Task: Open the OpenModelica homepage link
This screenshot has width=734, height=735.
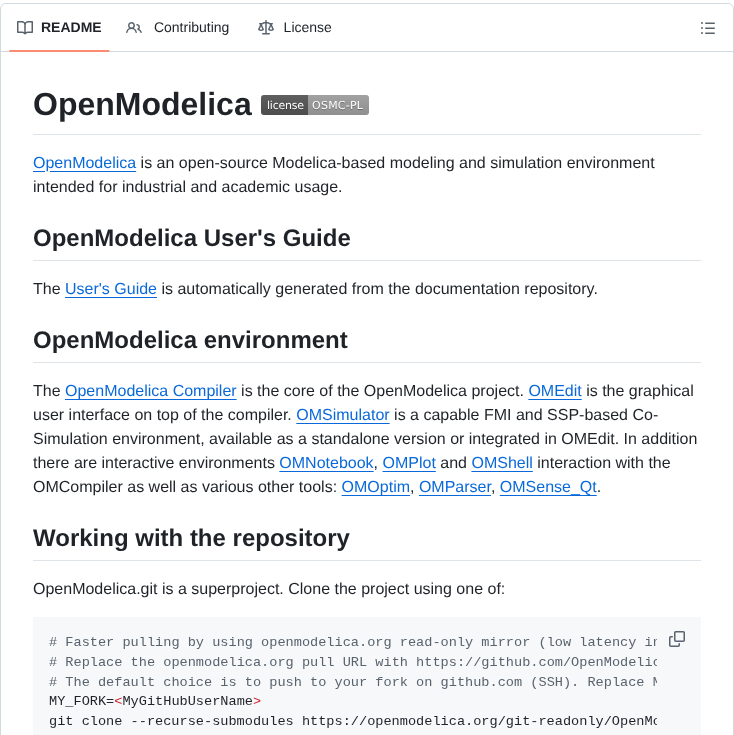Action: [84, 163]
